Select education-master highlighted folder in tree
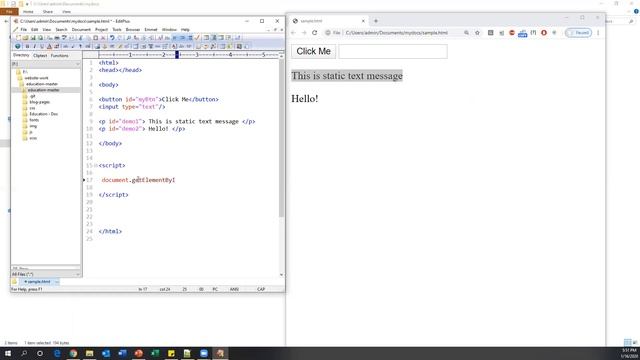Viewport: 640px width, 360px height. (43, 90)
